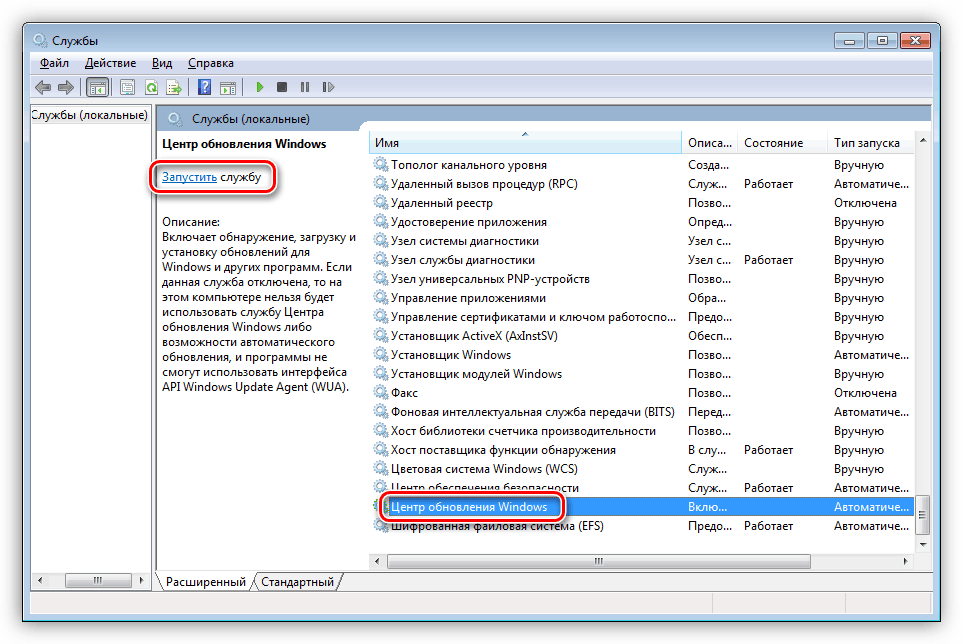Click the gear icon of Установщик модулей Windows

click(x=381, y=373)
